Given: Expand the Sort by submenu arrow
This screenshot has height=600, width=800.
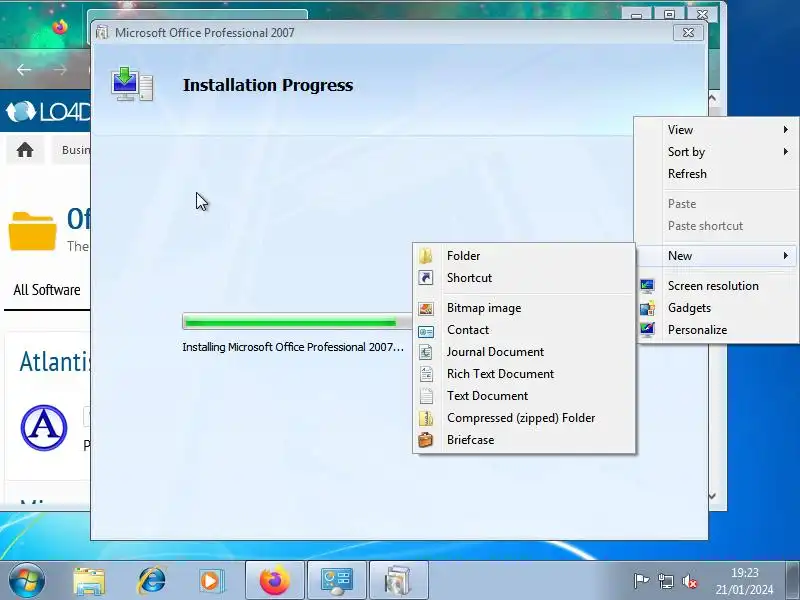Looking at the screenshot, I should 786,152.
